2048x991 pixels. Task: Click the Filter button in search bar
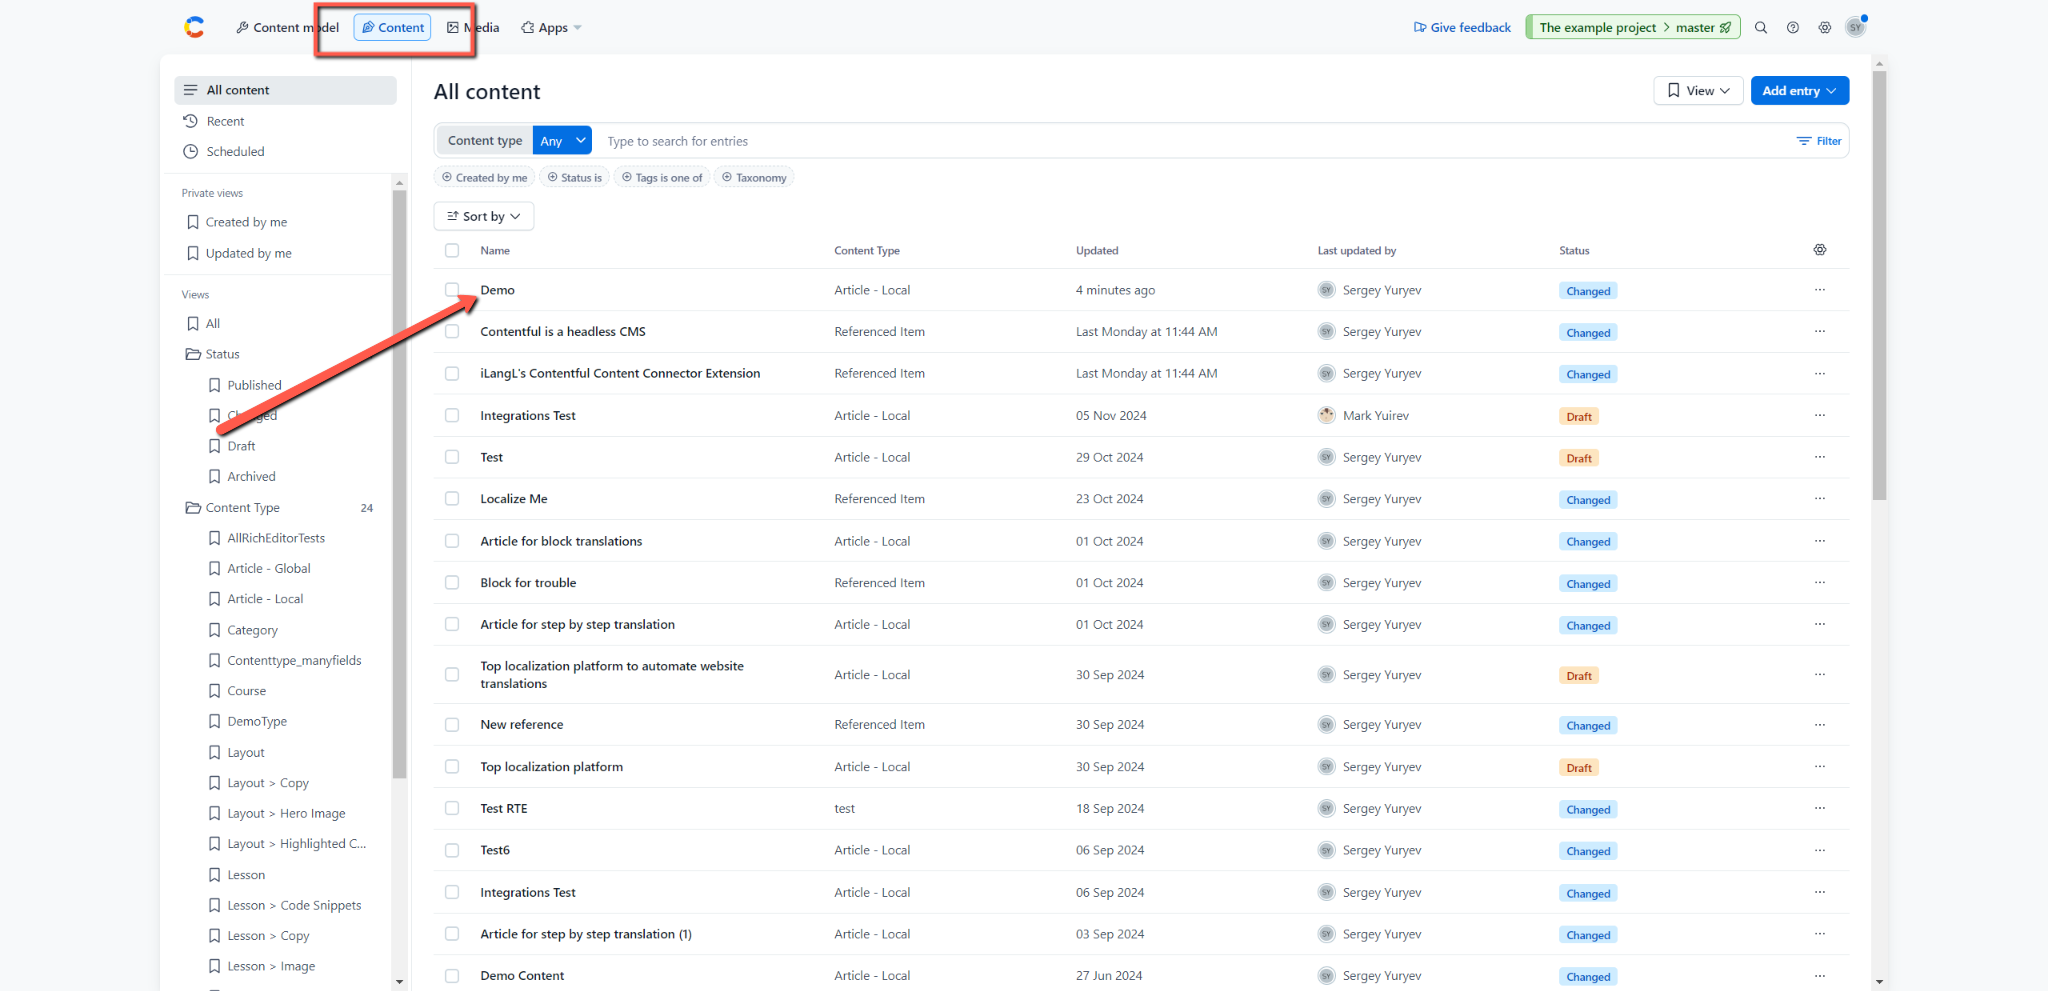(x=1819, y=141)
